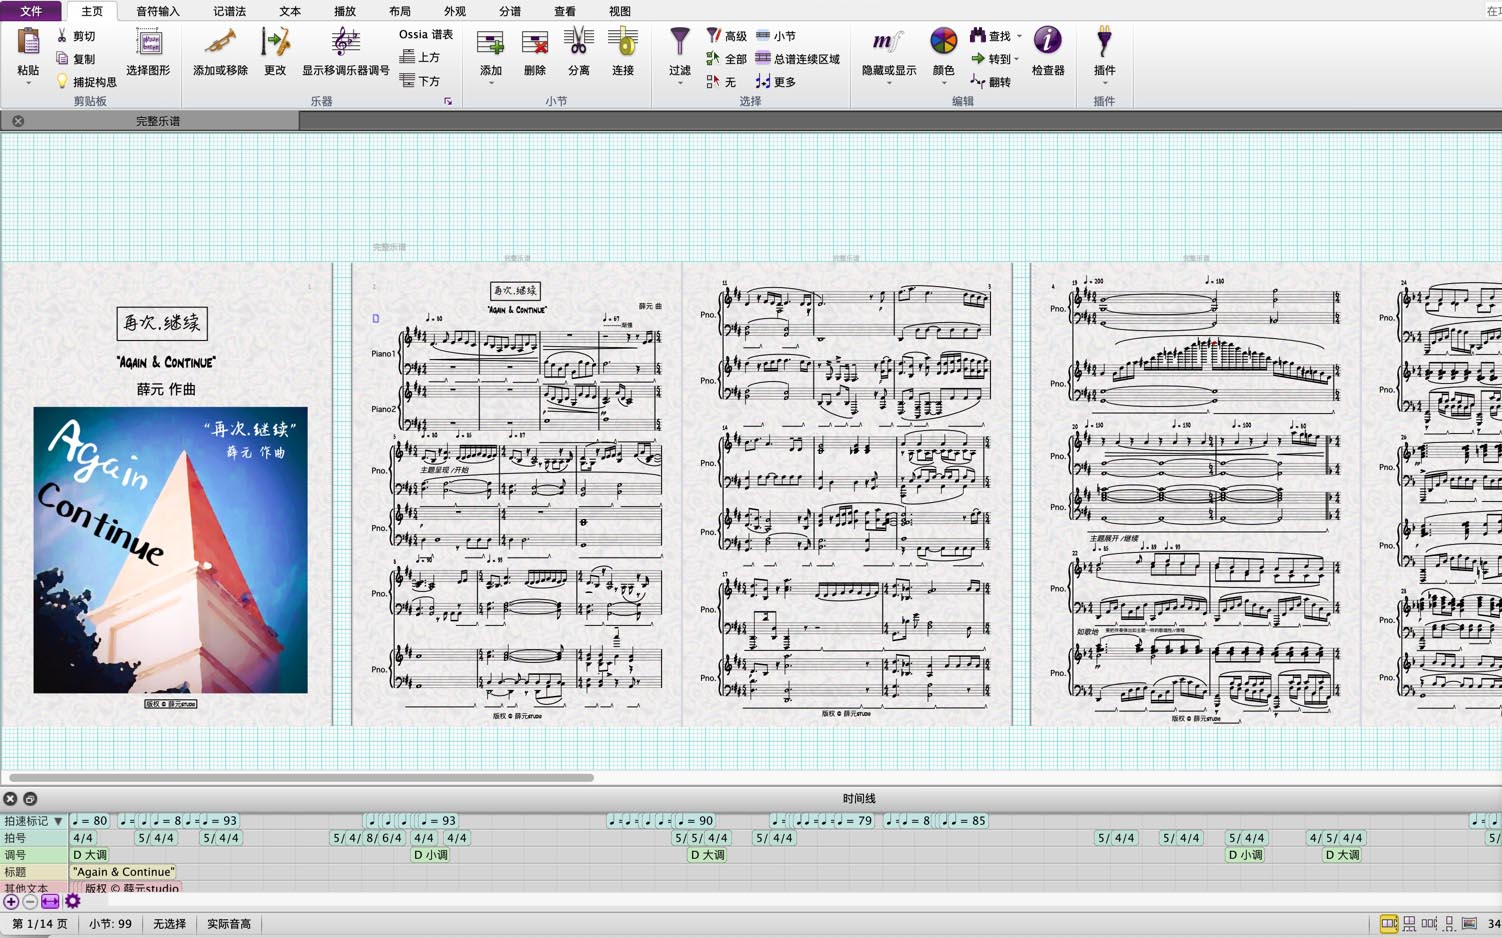
Task: Expand the tempo markings row arrow in timeline
Action: (x=58, y=821)
